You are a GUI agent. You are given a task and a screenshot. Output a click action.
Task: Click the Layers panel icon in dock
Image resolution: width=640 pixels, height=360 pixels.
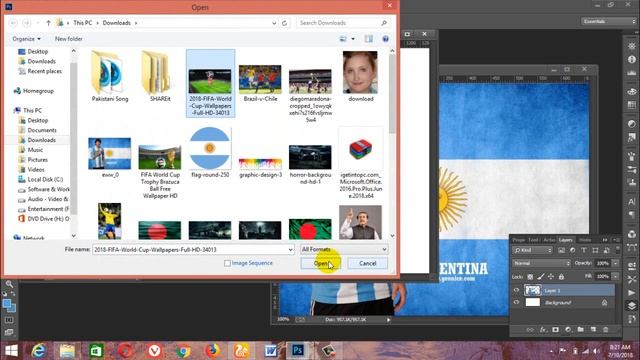(632, 306)
